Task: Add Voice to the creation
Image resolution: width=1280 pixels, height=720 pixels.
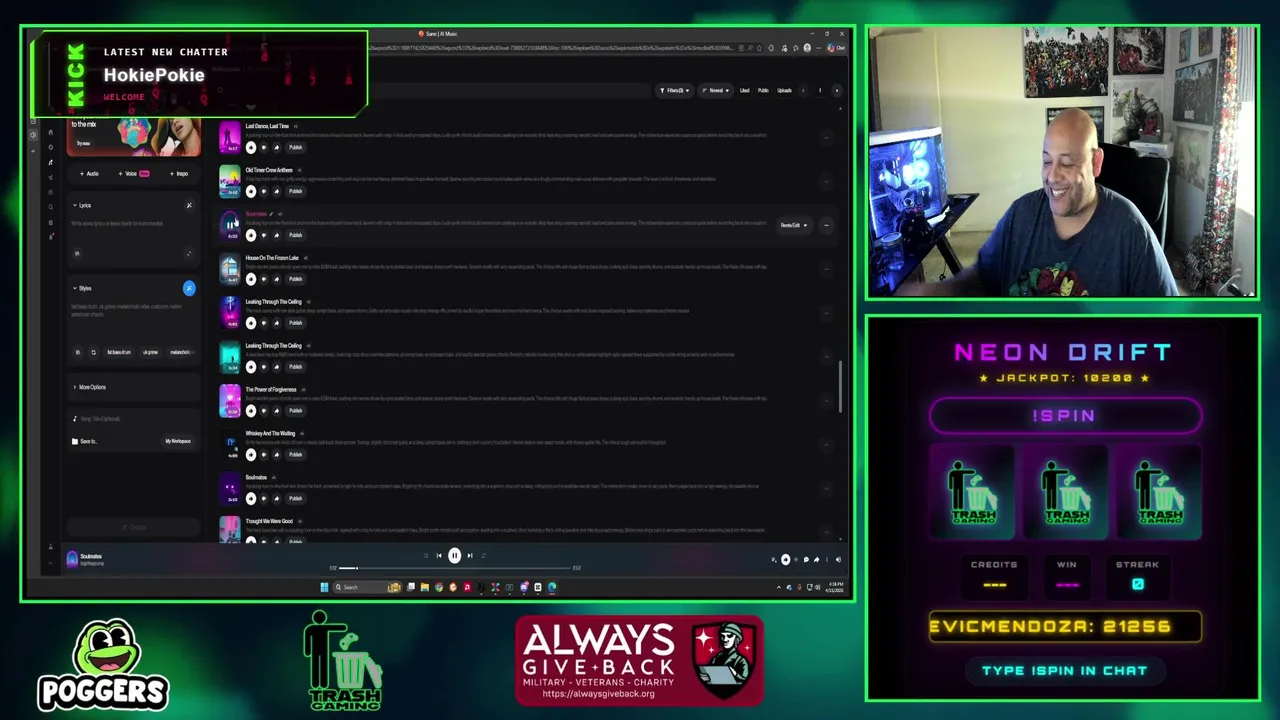Action: [133, 174]
